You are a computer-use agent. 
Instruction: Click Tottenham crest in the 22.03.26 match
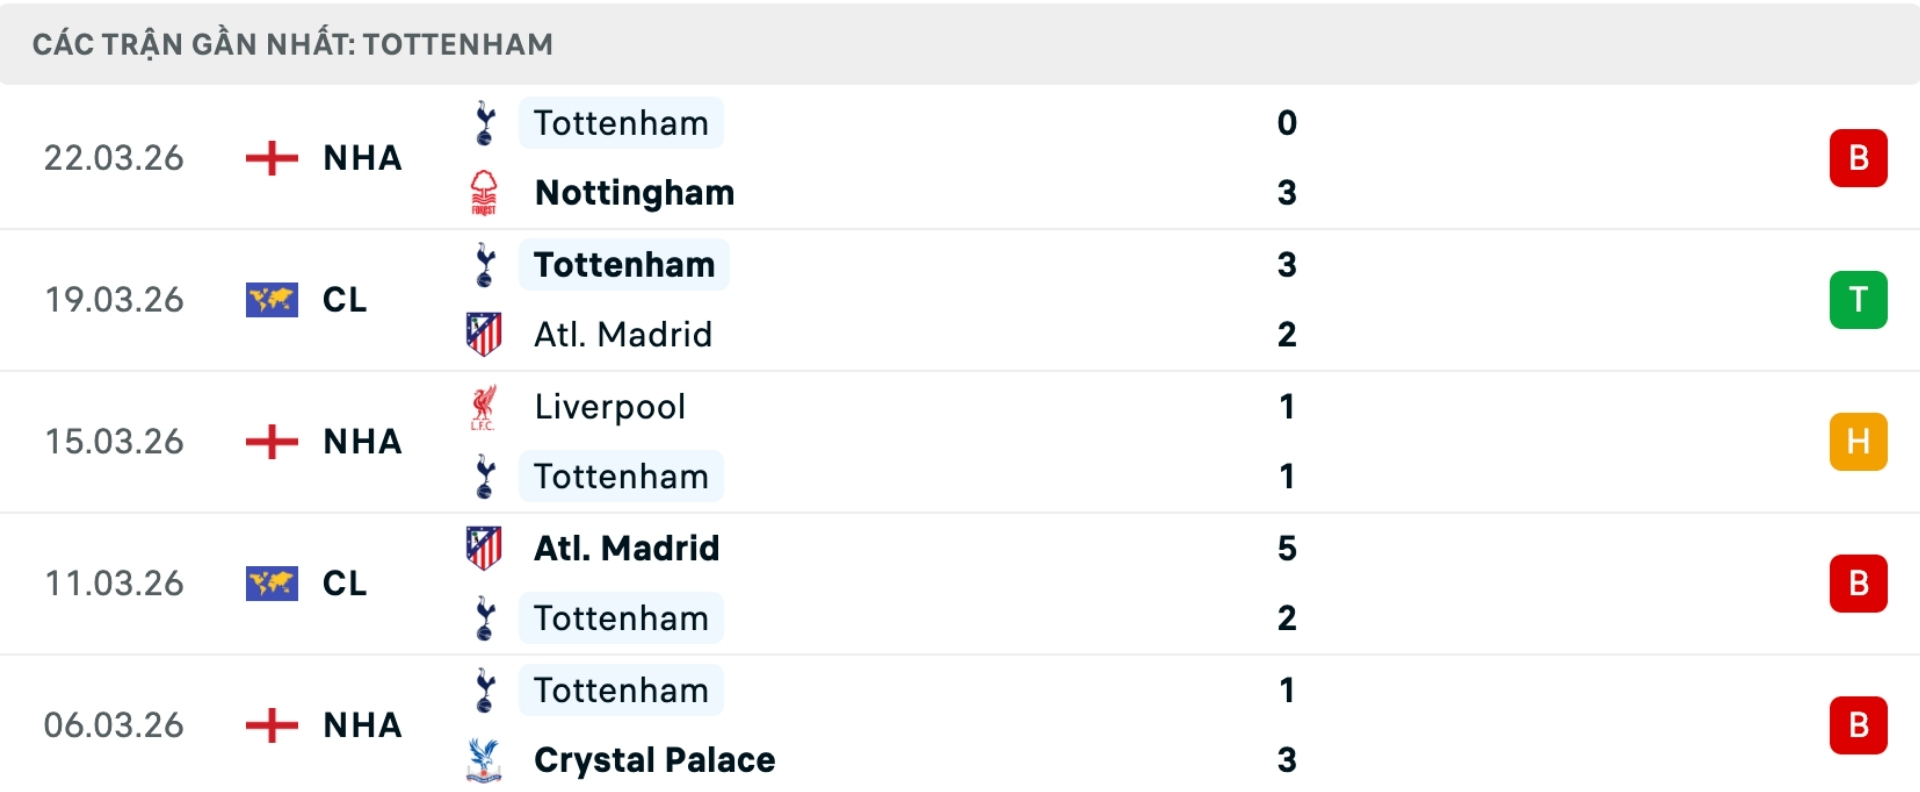tap(485, 123)
